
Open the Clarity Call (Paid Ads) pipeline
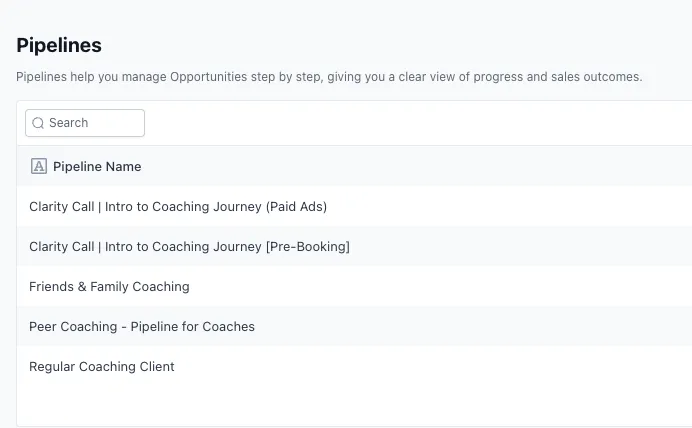point(178,207)
